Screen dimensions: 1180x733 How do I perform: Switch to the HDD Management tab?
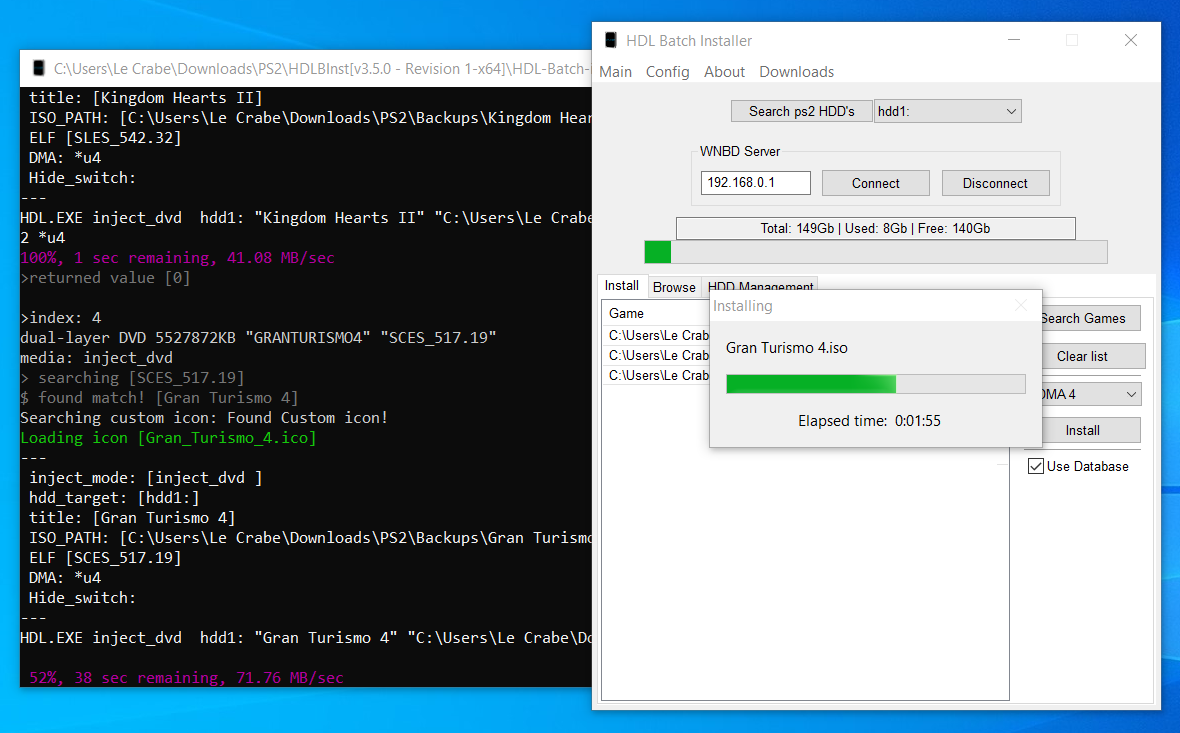[x=760, y=285]
